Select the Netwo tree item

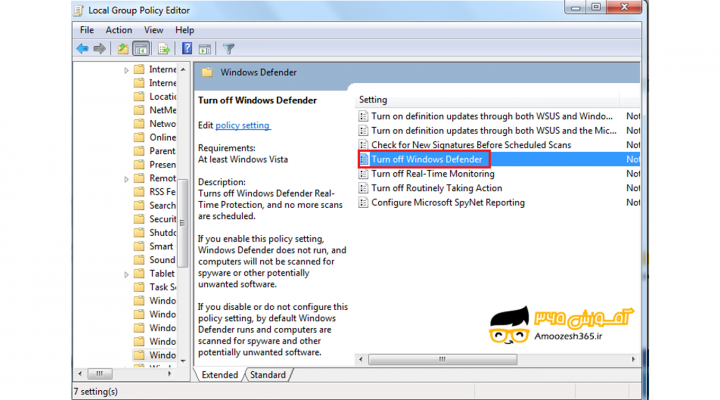pos(163,124)
